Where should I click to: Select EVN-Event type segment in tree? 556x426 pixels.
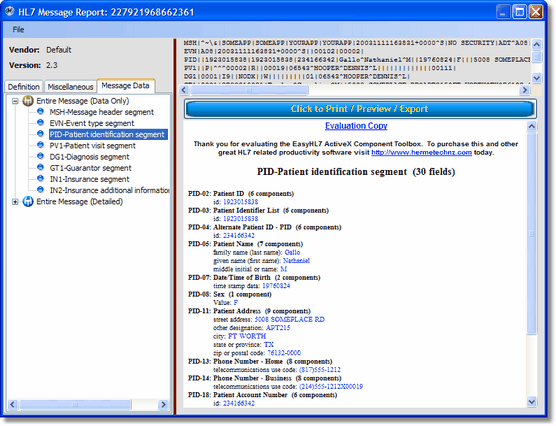tap(92, 123)
